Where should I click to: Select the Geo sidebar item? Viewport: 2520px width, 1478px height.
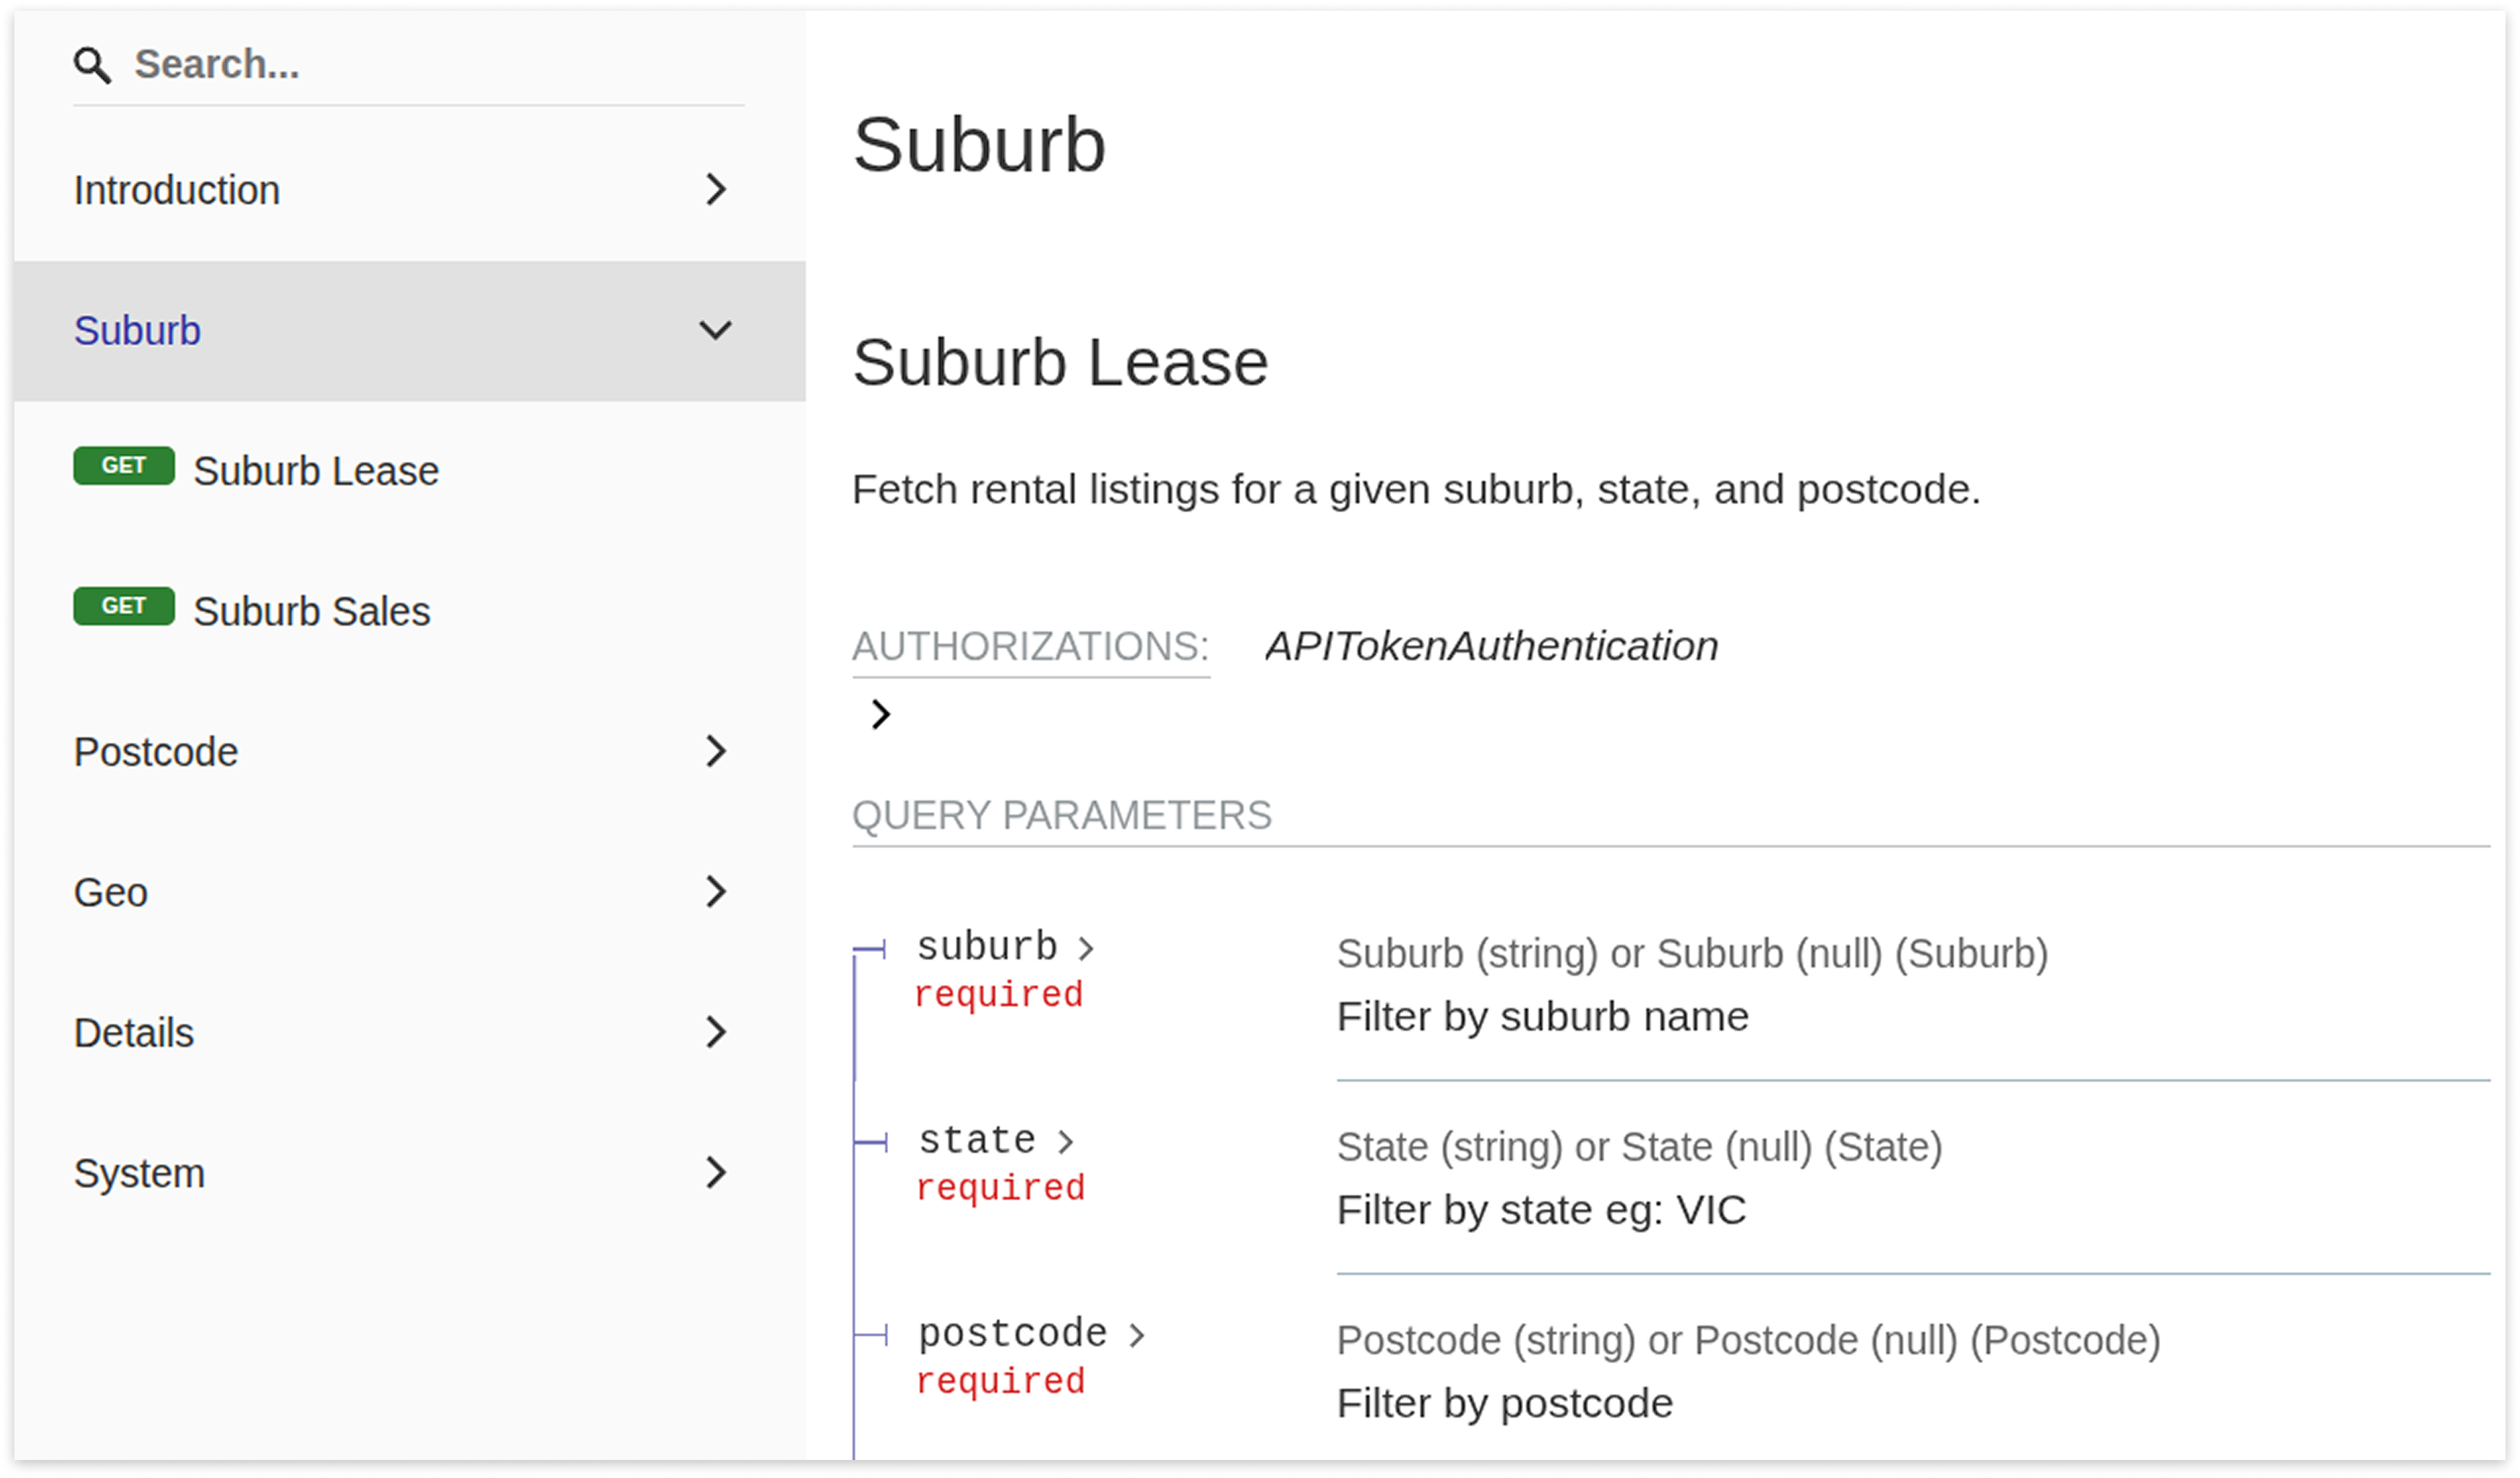pyautogui.click(x=111, y=892)
